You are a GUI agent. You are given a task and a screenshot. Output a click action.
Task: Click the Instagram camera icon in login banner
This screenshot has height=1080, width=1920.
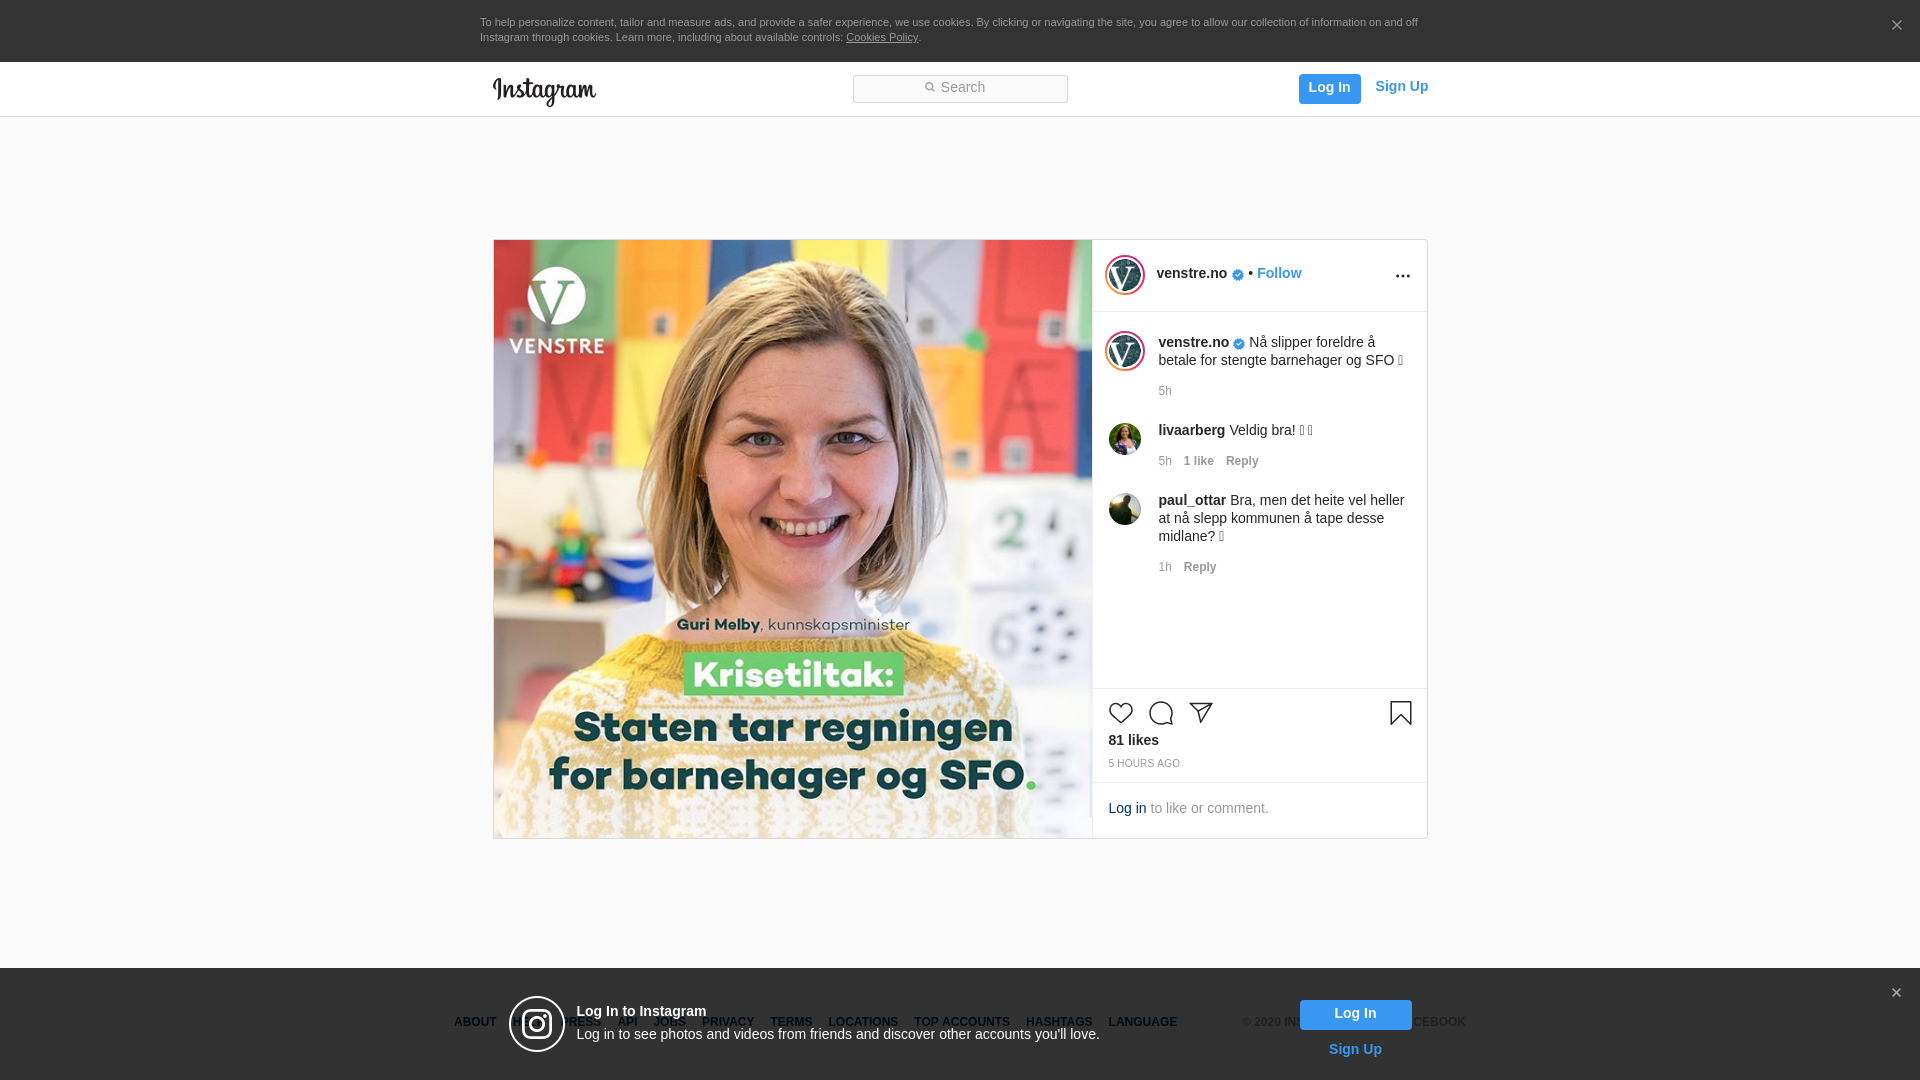click(537, 1024)
